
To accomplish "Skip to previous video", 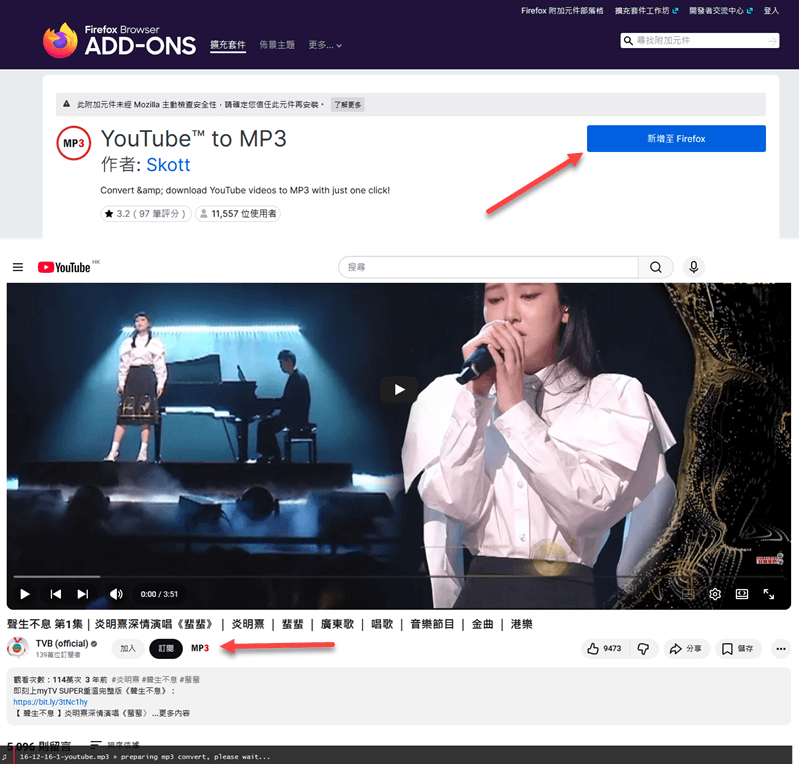I will click(x=56, y=594).
